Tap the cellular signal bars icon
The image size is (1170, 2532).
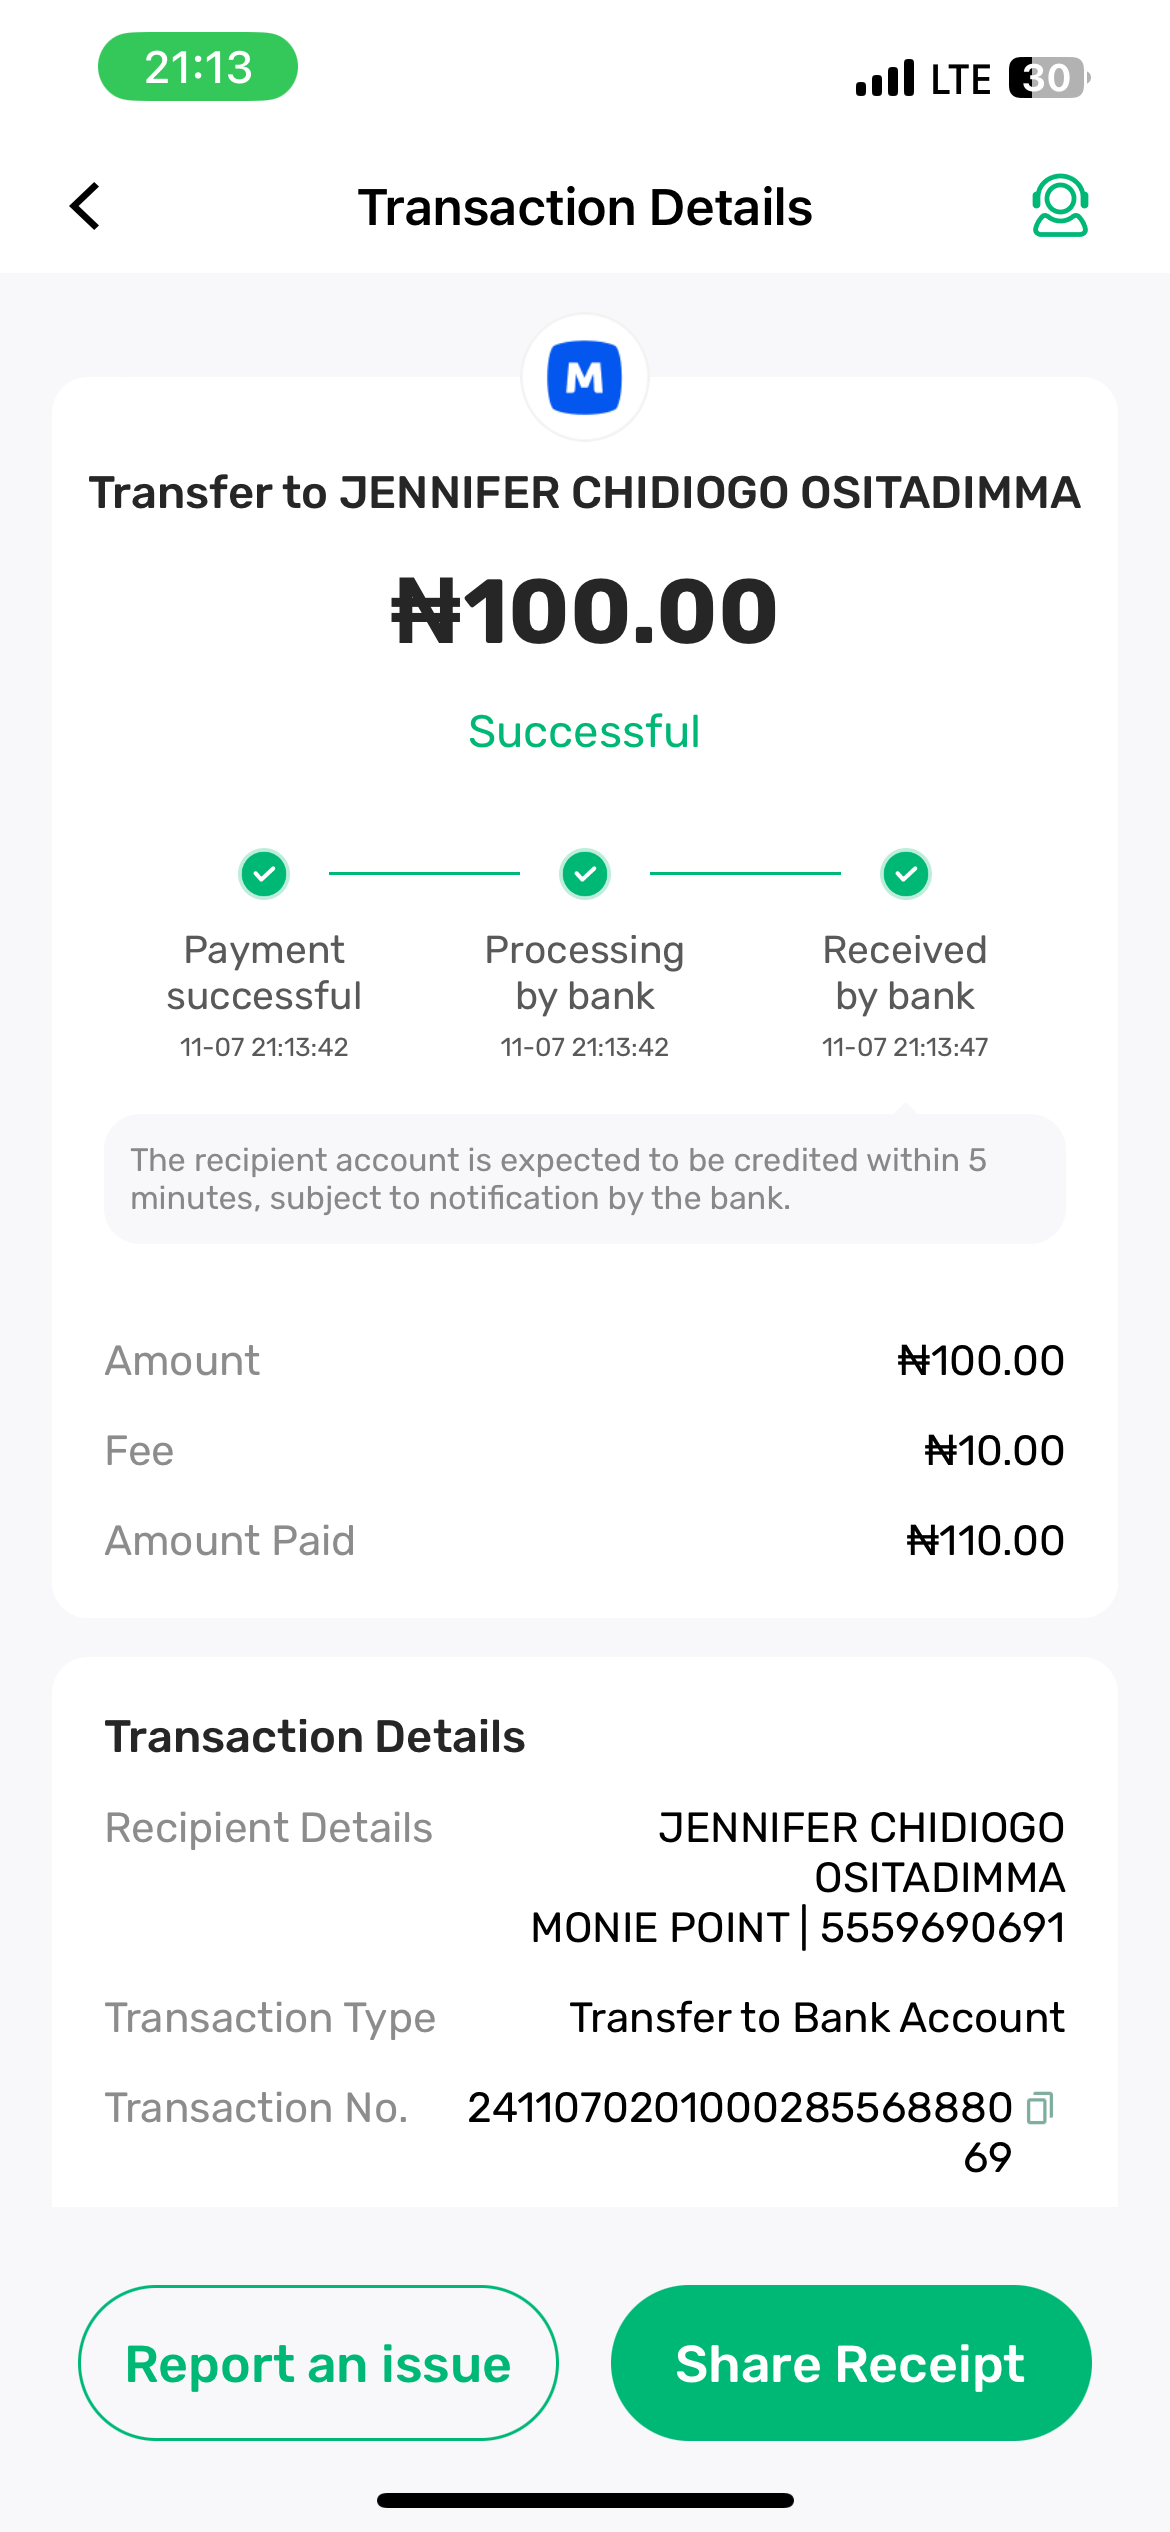pos(885,78)
